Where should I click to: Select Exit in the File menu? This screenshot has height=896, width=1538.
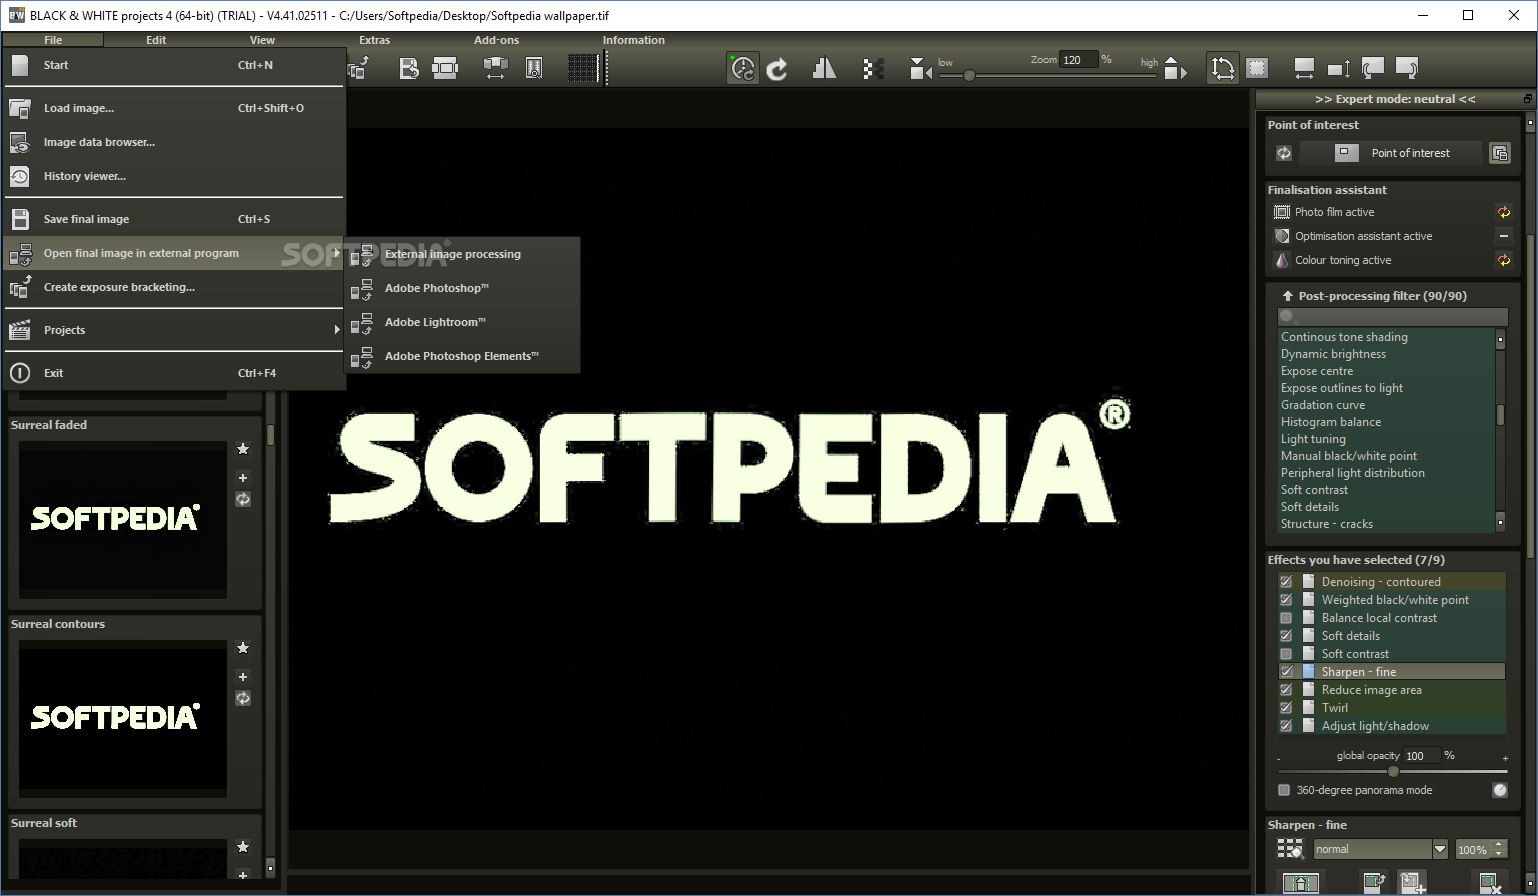174,373
